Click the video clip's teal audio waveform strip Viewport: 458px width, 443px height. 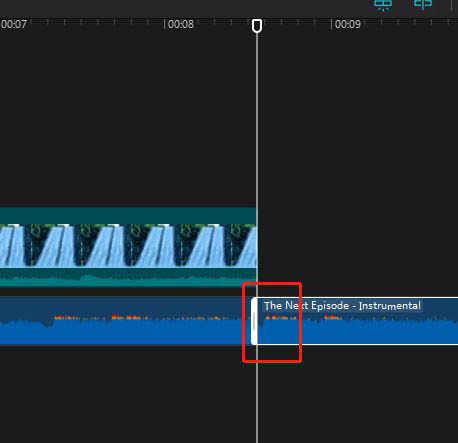point(128,277)
